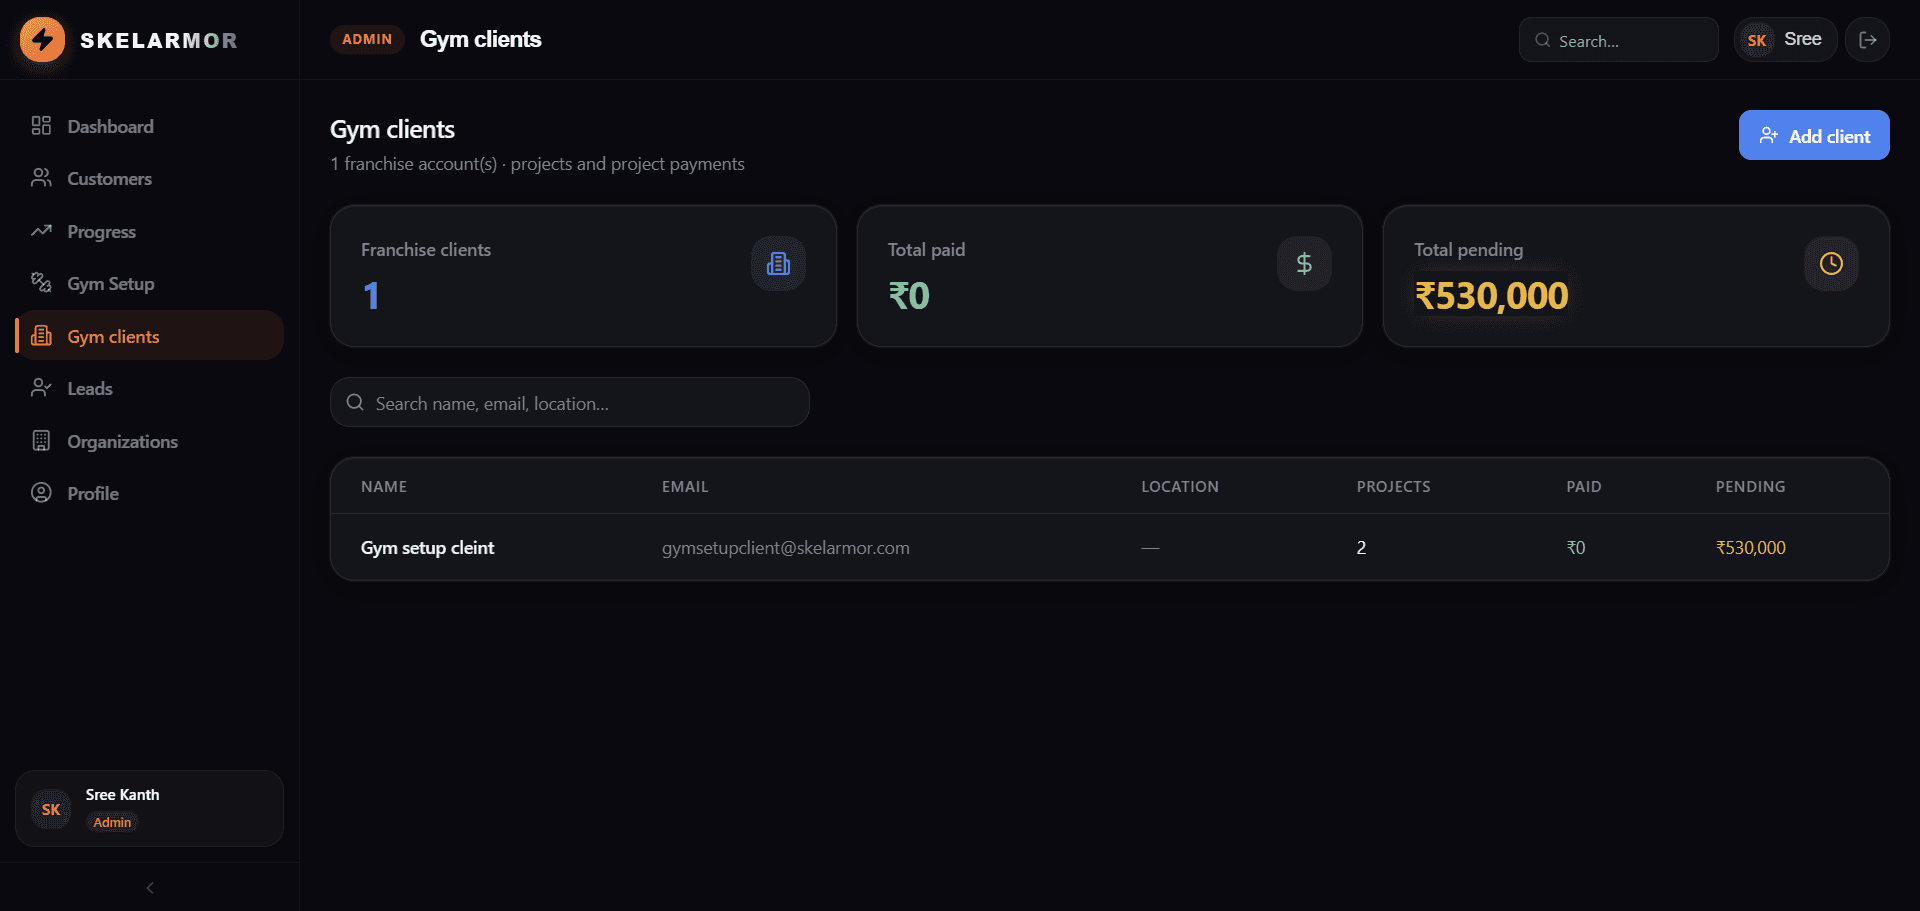1920x911 pixels.
Task: Click the Organizations building icon
Action: tap(41, 441)
